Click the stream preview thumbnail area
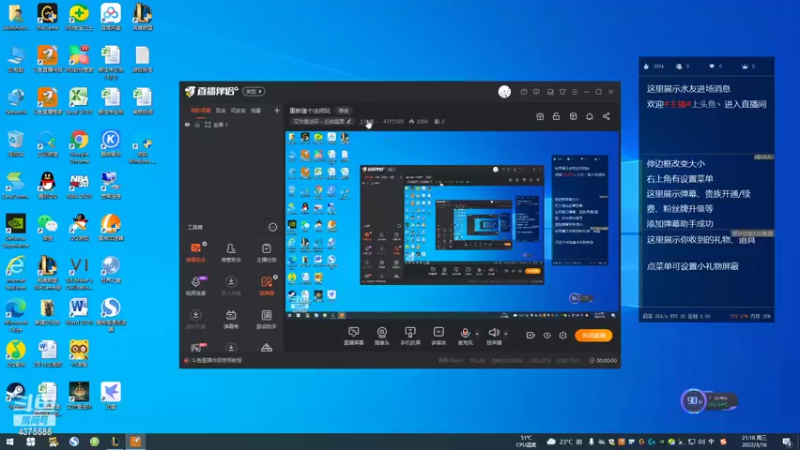Image resolution: width=800 pixels, height=450 pixels. click(452, 225)
